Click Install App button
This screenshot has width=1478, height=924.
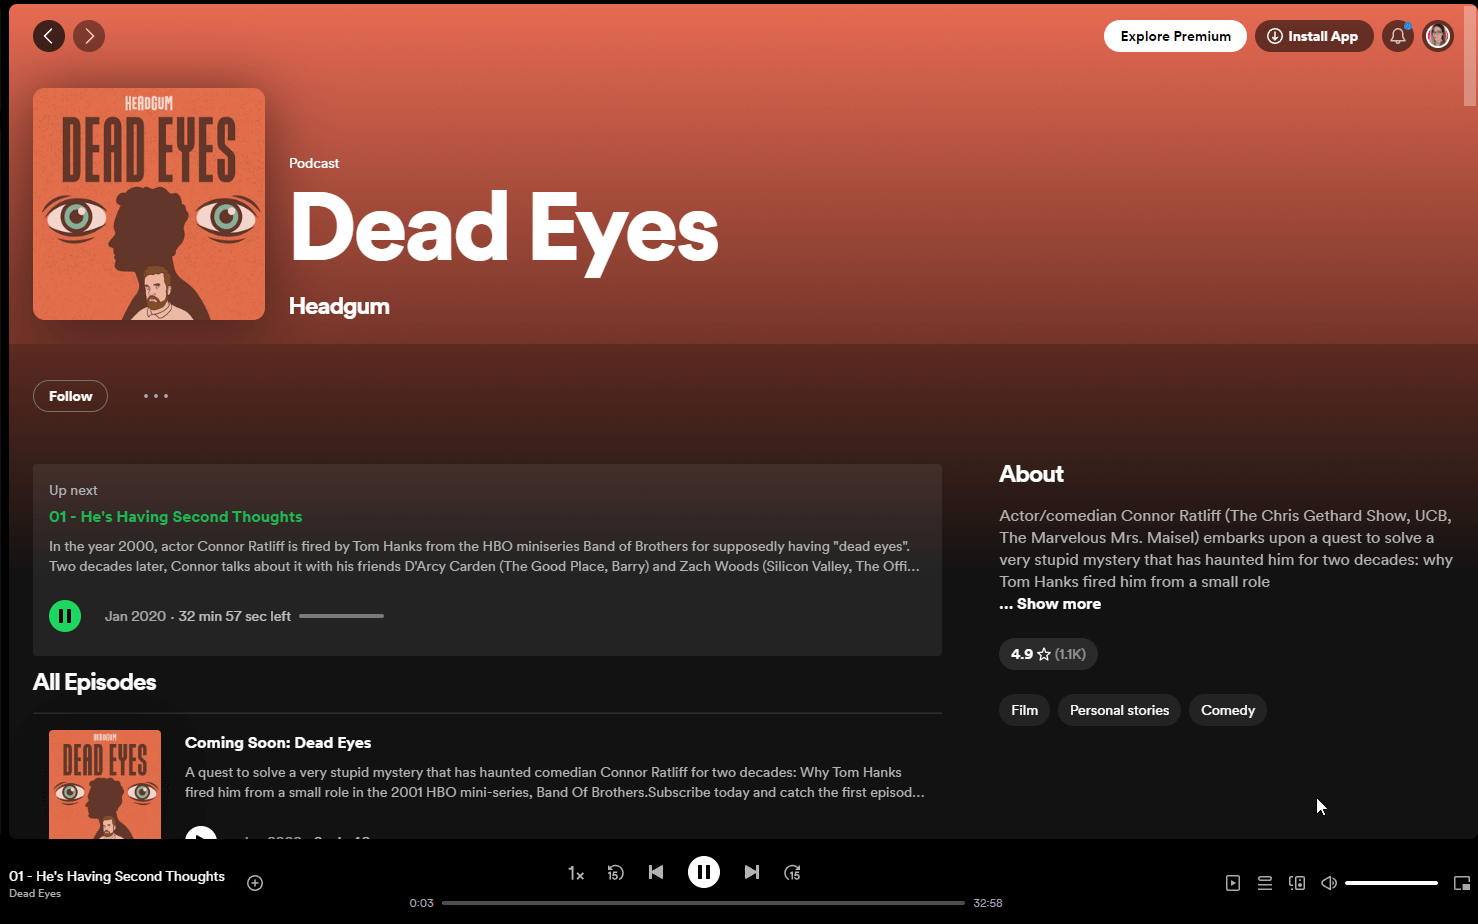1314,36
